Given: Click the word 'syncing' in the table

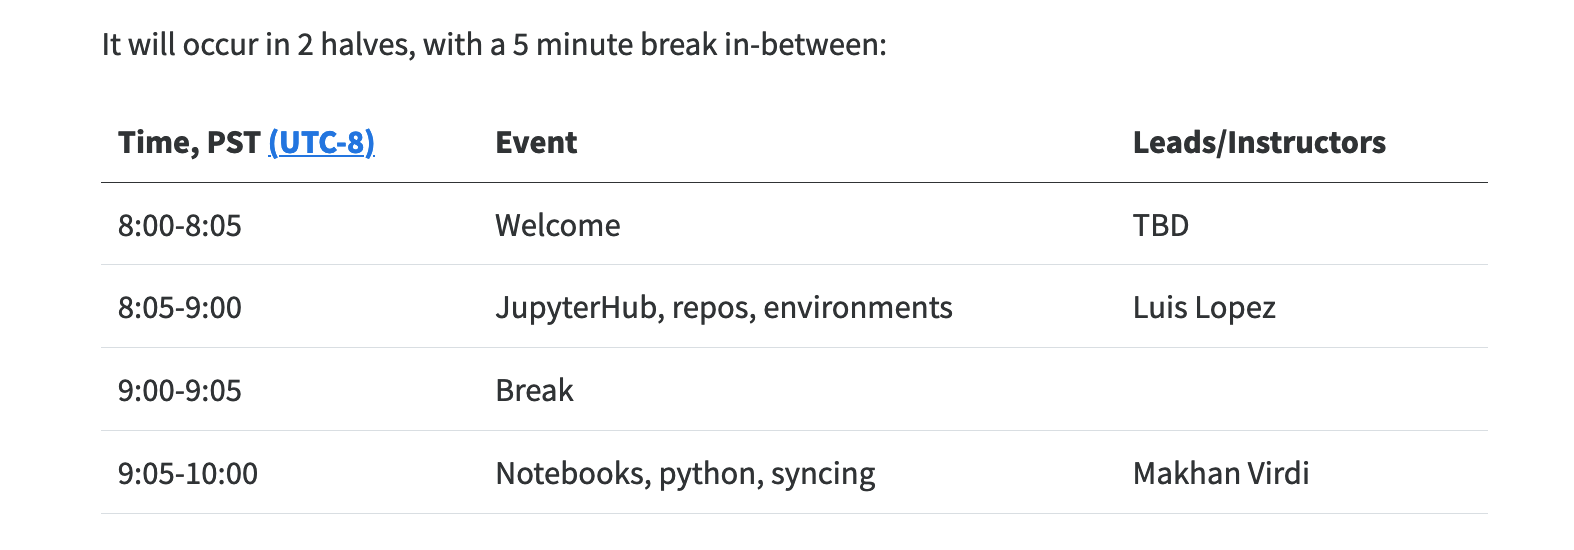Looking at the screenshot, I should pos(823,474).
